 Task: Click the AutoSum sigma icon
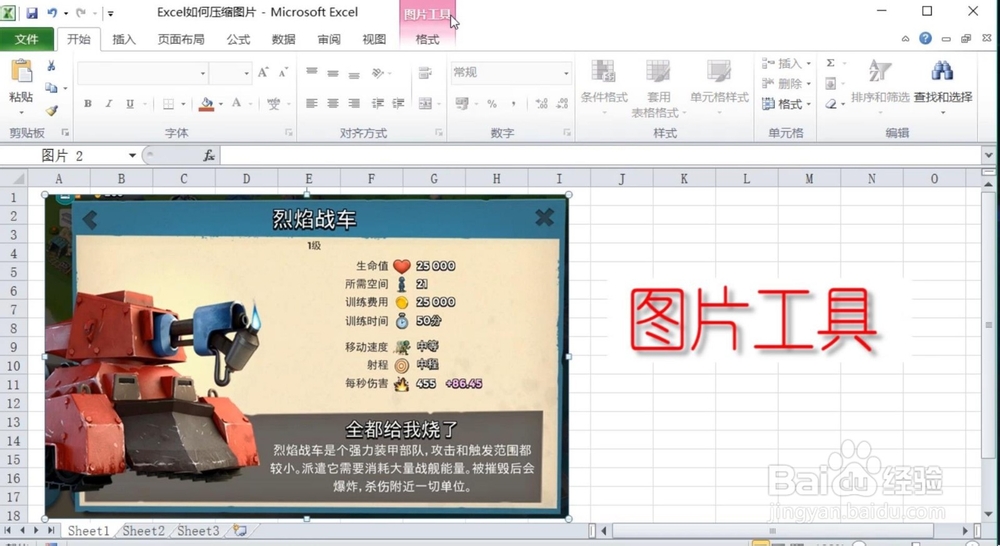(830, 63)
